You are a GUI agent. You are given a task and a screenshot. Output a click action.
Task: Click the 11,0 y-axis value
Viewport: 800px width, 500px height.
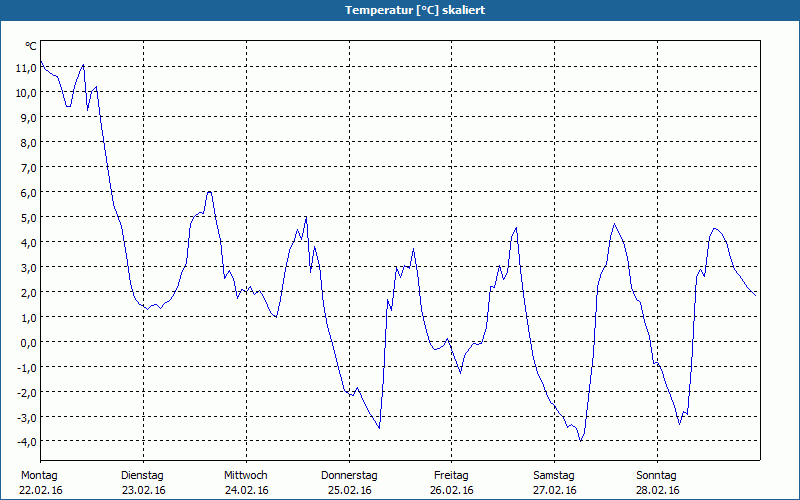(26, 67)
